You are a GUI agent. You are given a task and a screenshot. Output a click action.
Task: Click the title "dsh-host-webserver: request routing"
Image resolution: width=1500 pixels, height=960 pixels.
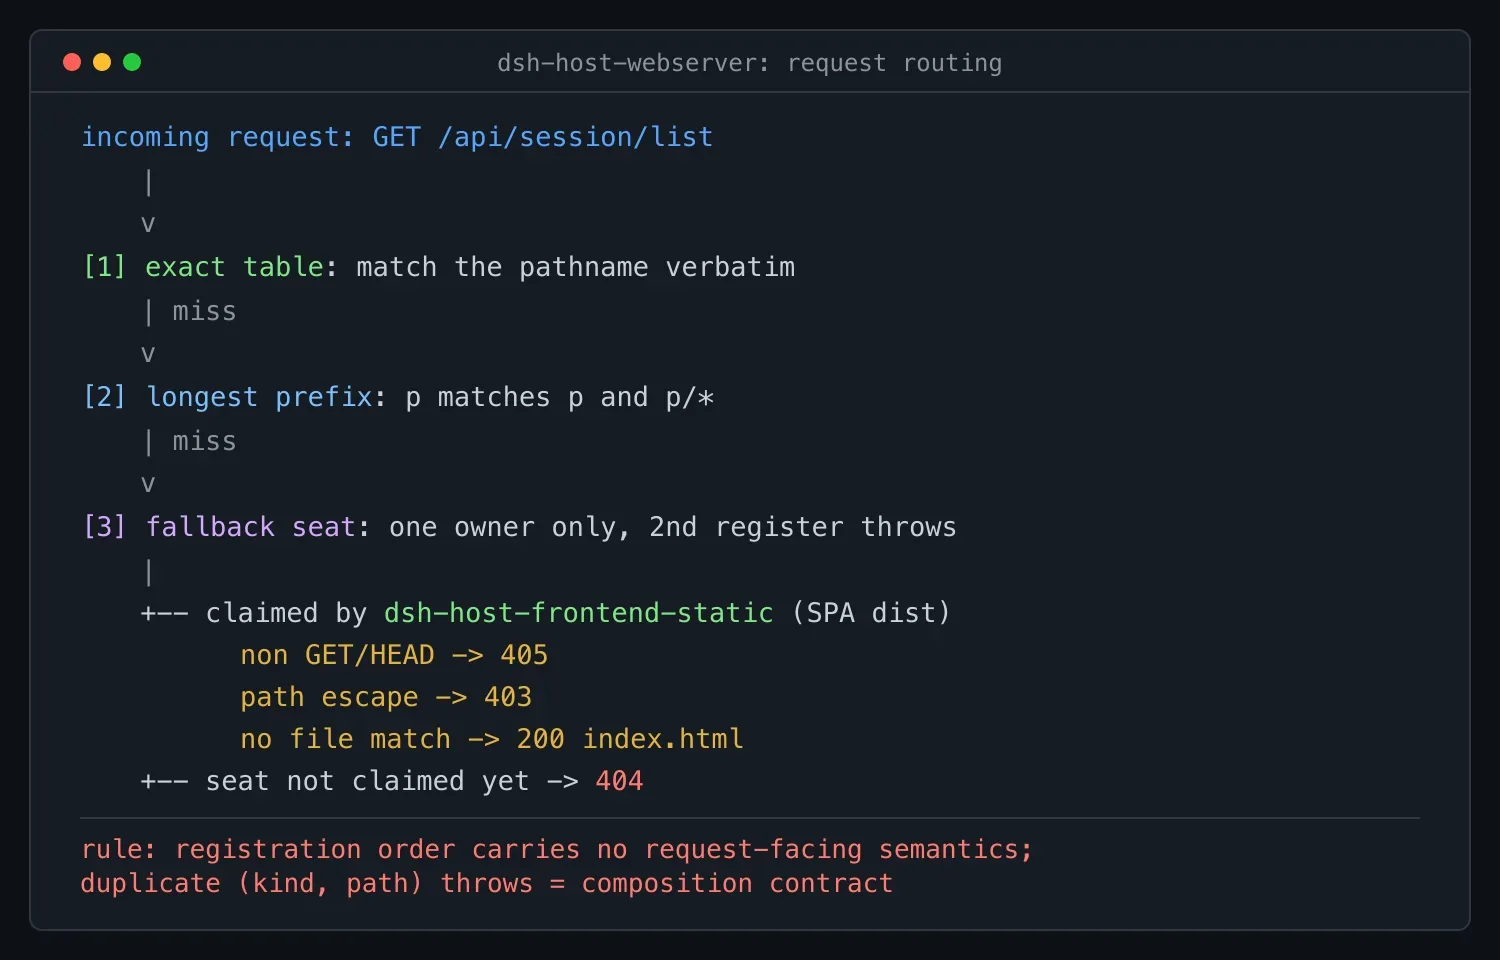[749, 63]
